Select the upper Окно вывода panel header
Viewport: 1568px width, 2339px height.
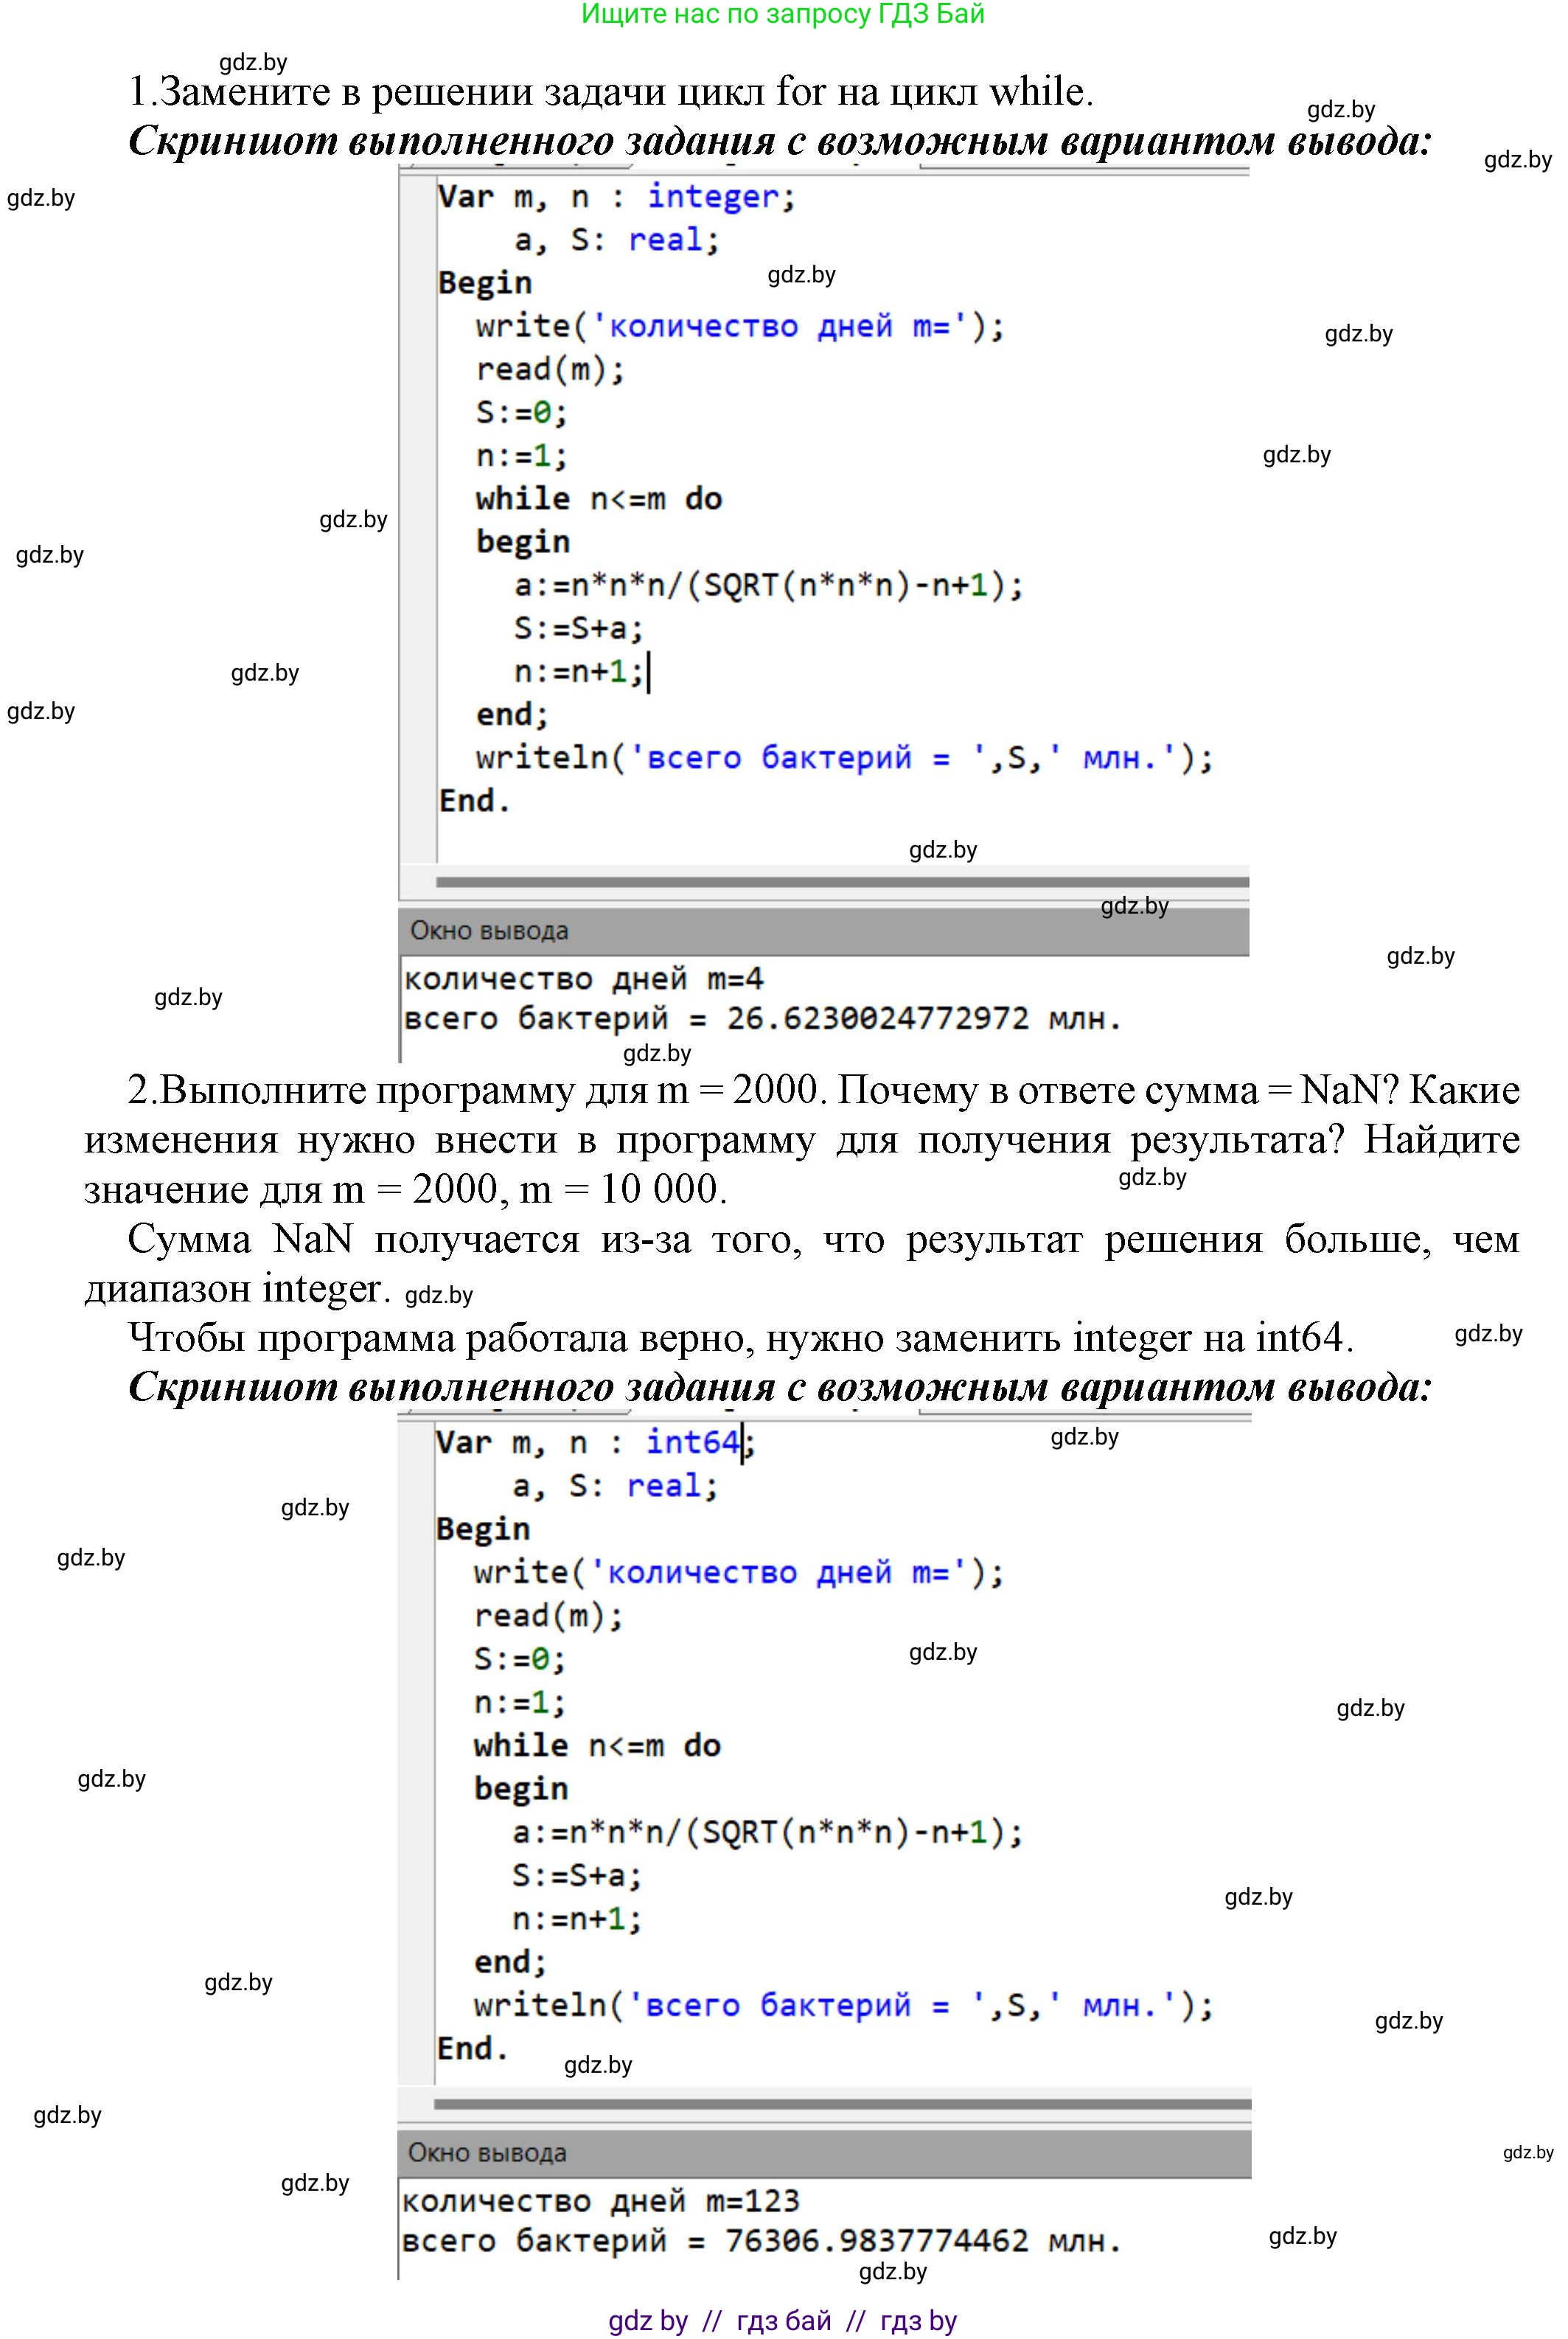tap(490, 931)
